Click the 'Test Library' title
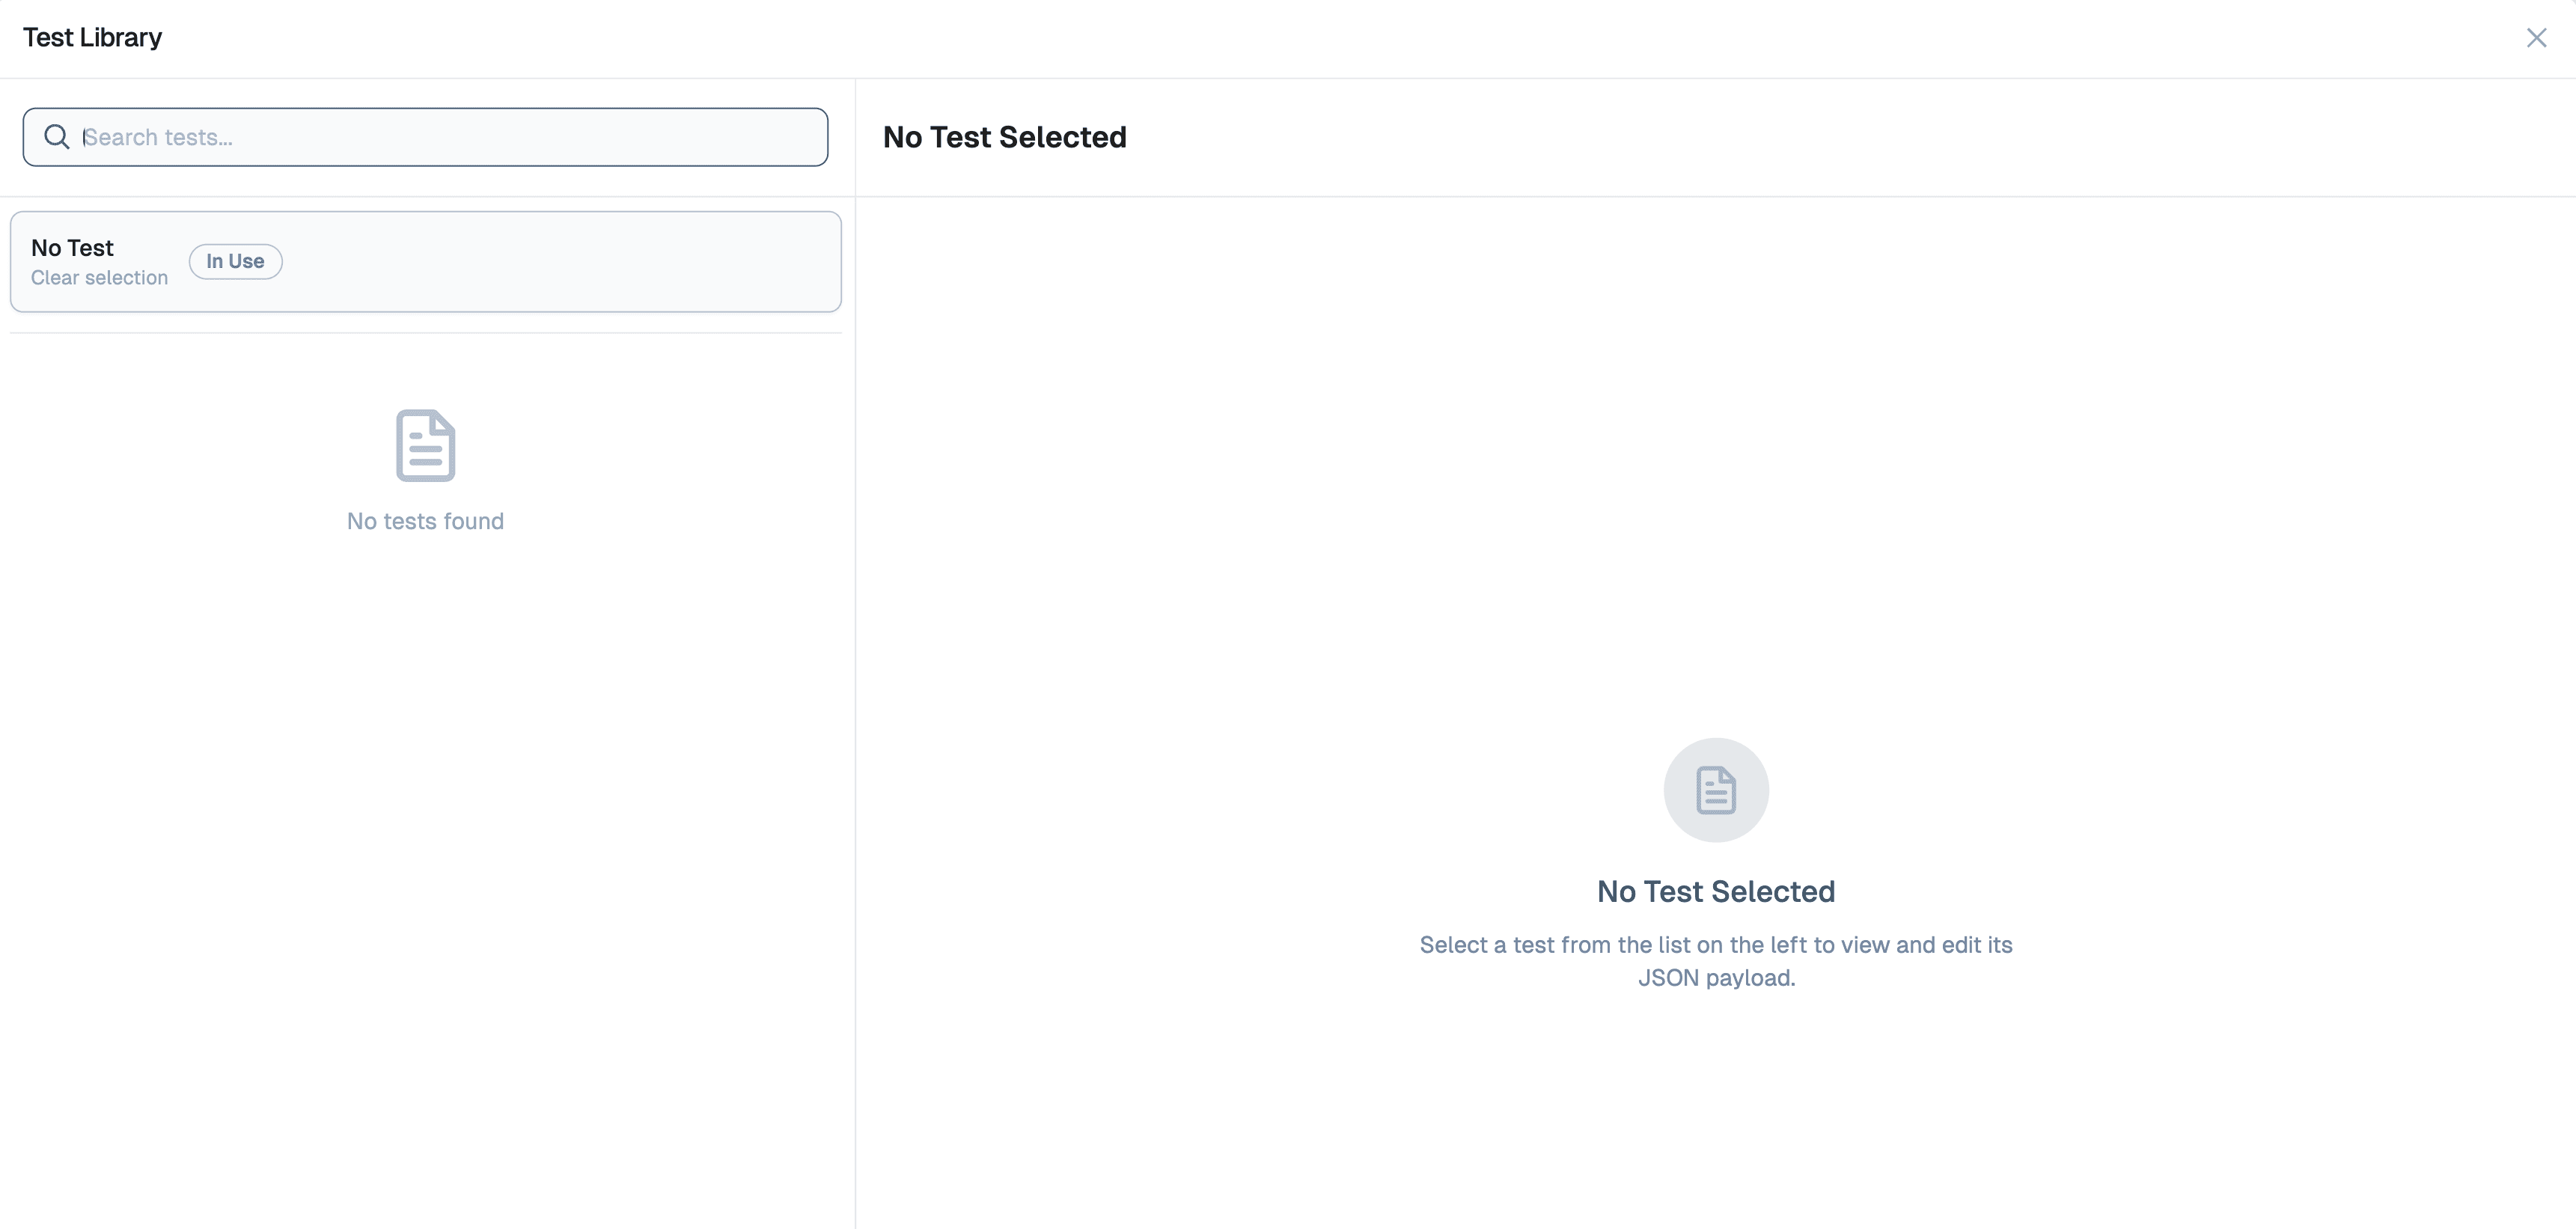This screenshot has width=2576, height=1229. tap(92, 37)
